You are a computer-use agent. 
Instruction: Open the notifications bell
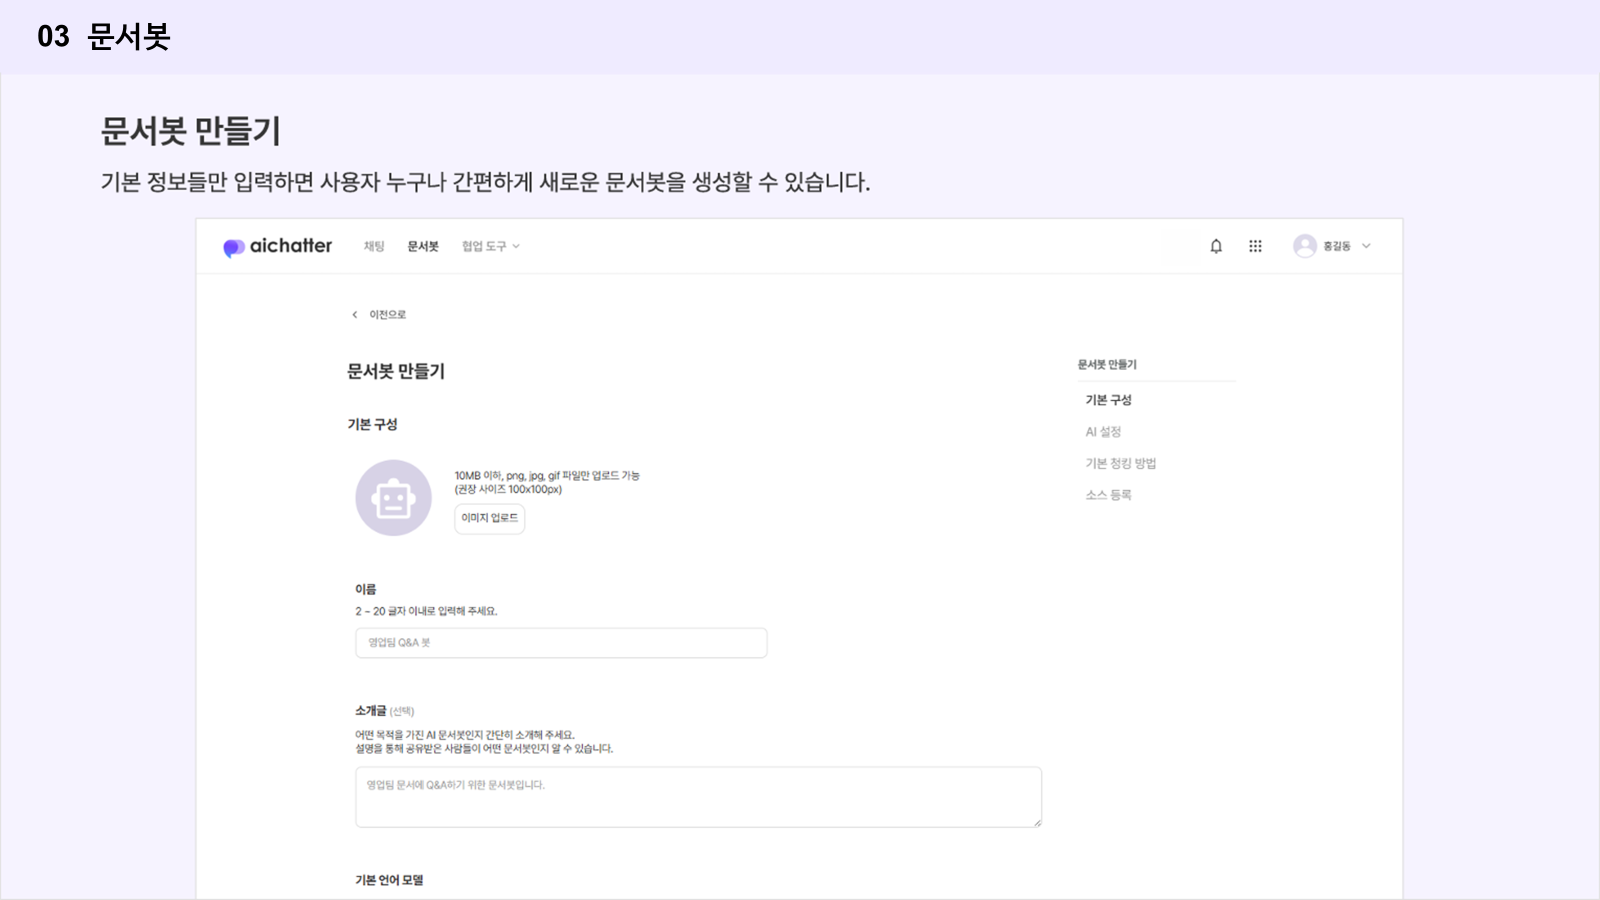click(1216, 246)
